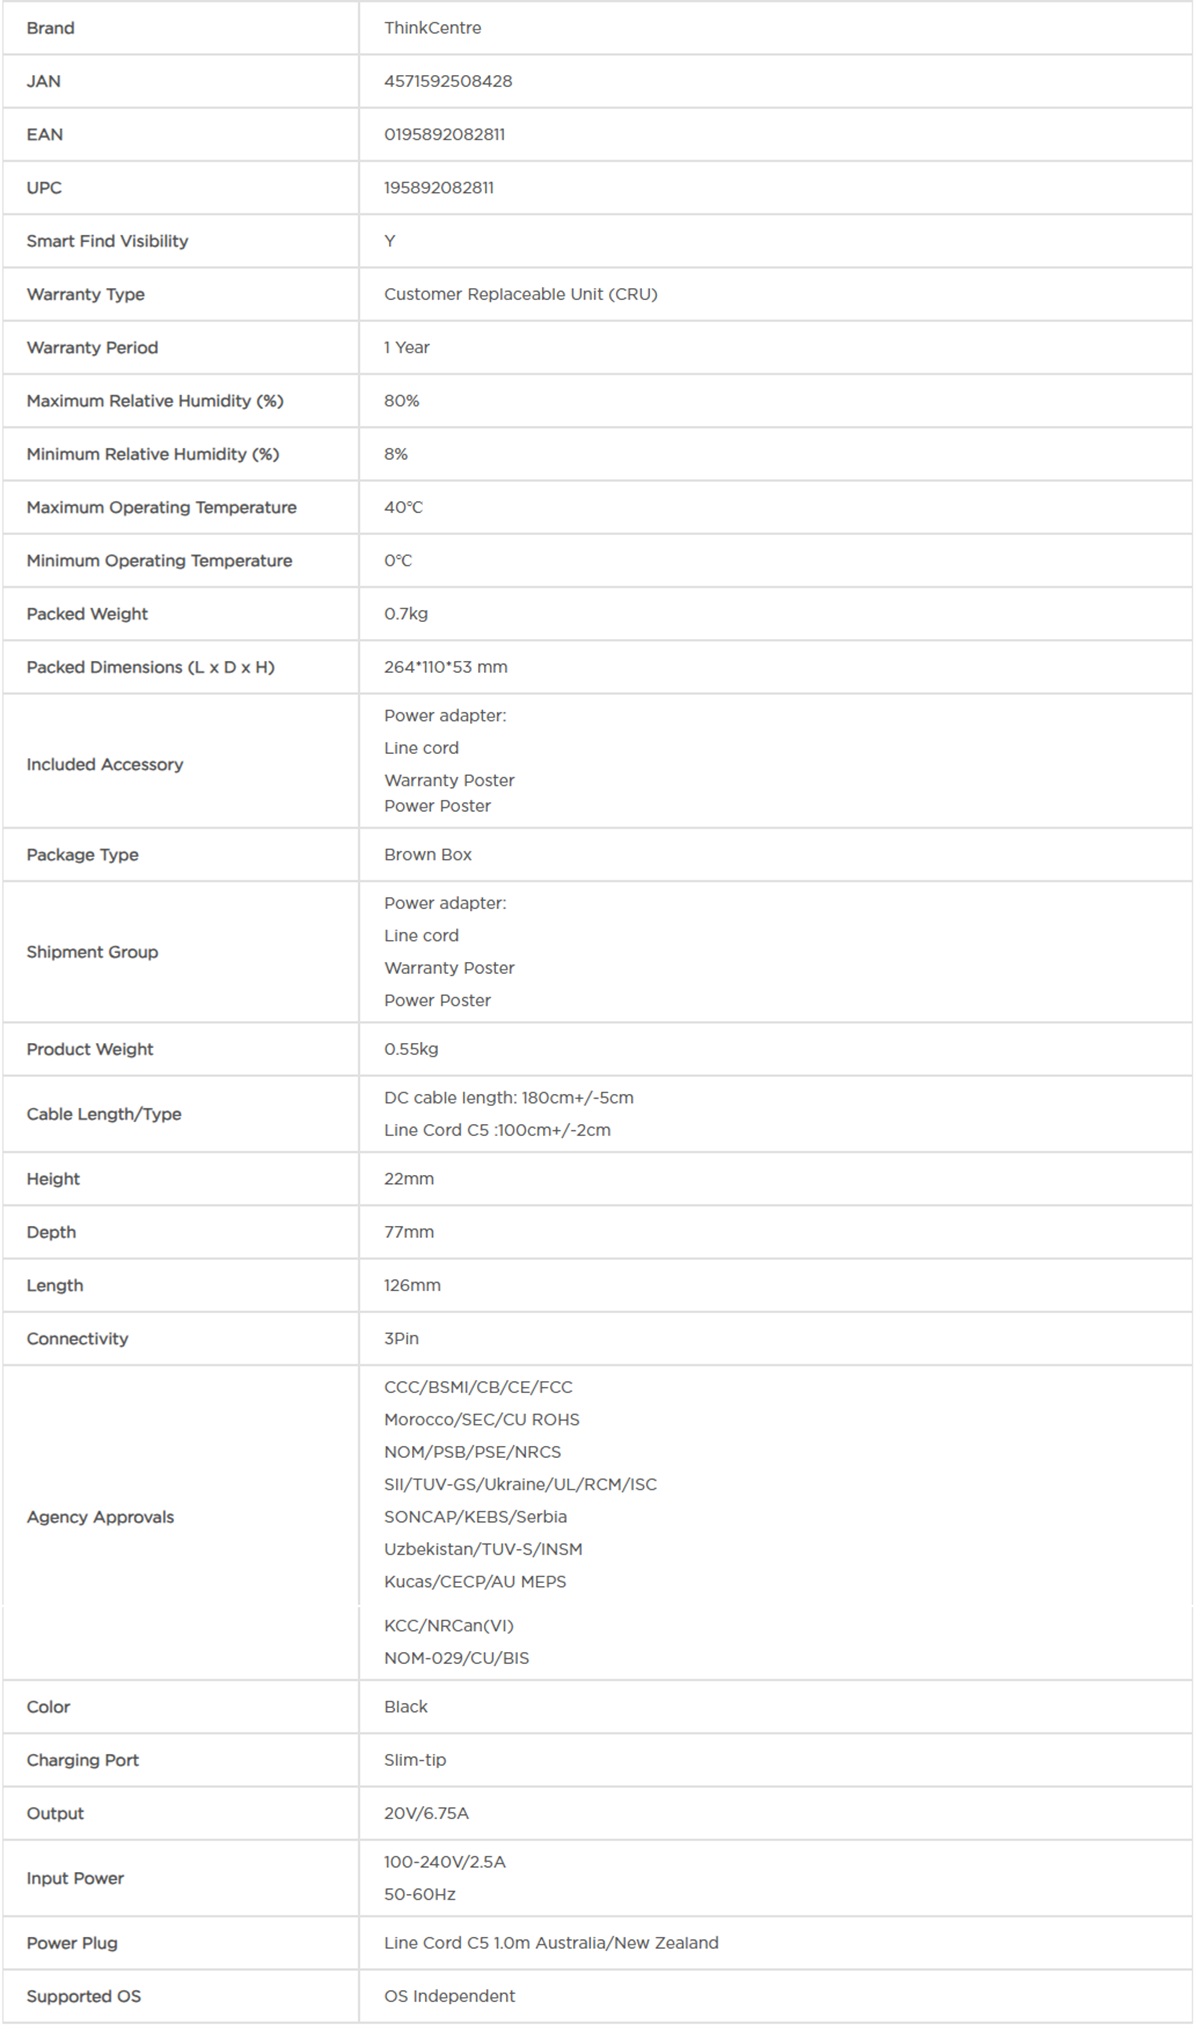Click the Connectivity 3Pin value
Screen dimensions: 1200x2032
coord(401,1339)
